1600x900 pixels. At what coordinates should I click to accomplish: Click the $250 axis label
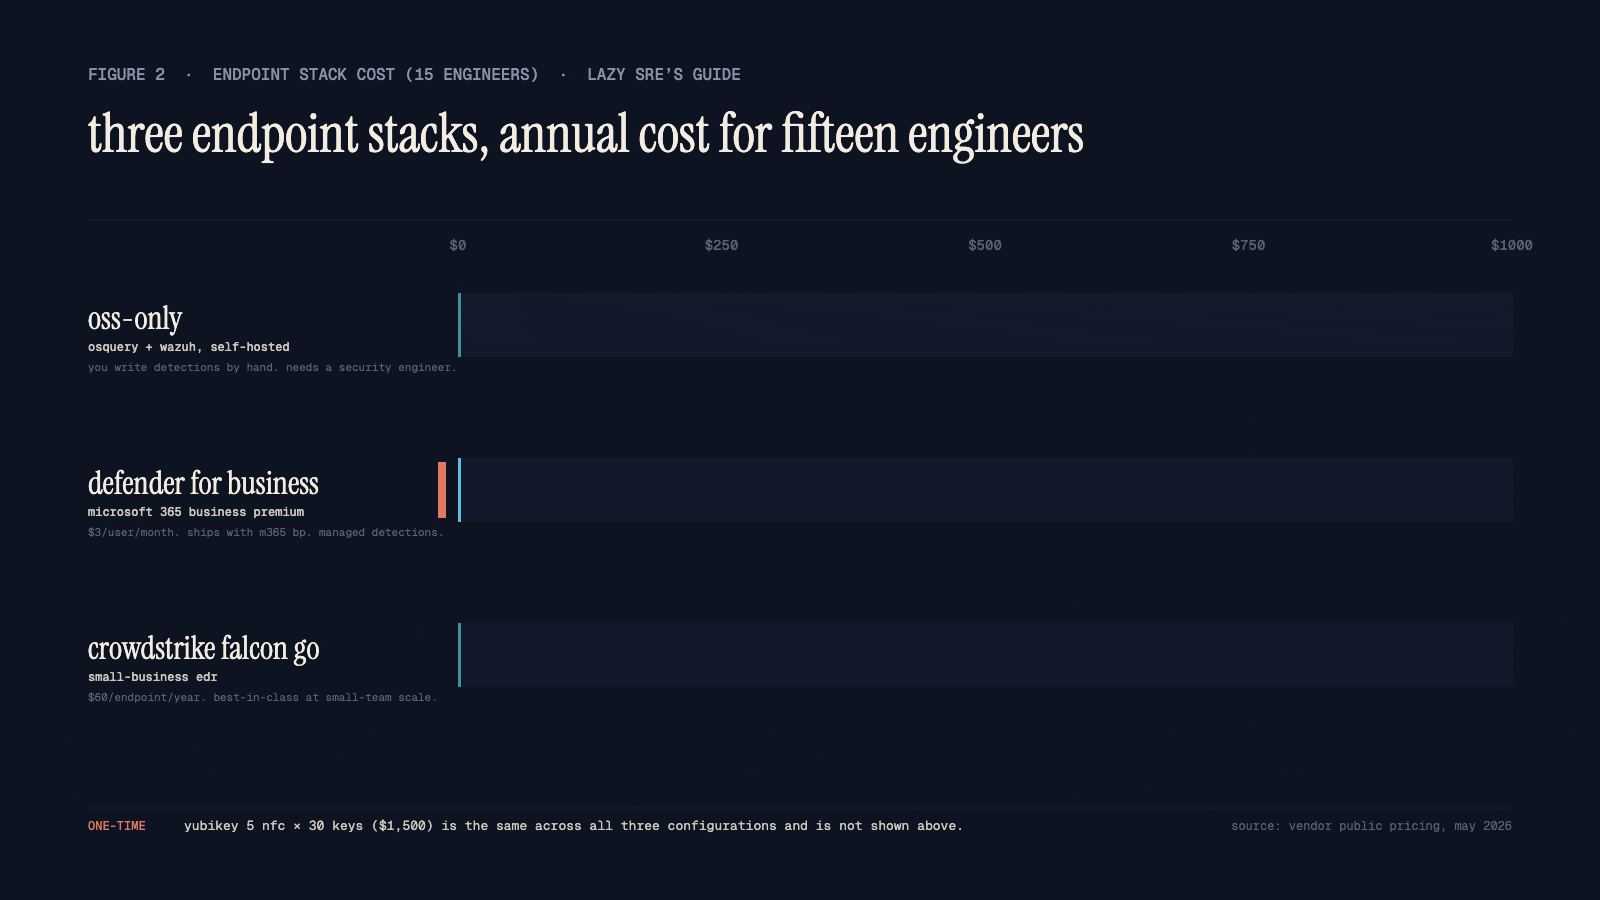tap(721, 245)
